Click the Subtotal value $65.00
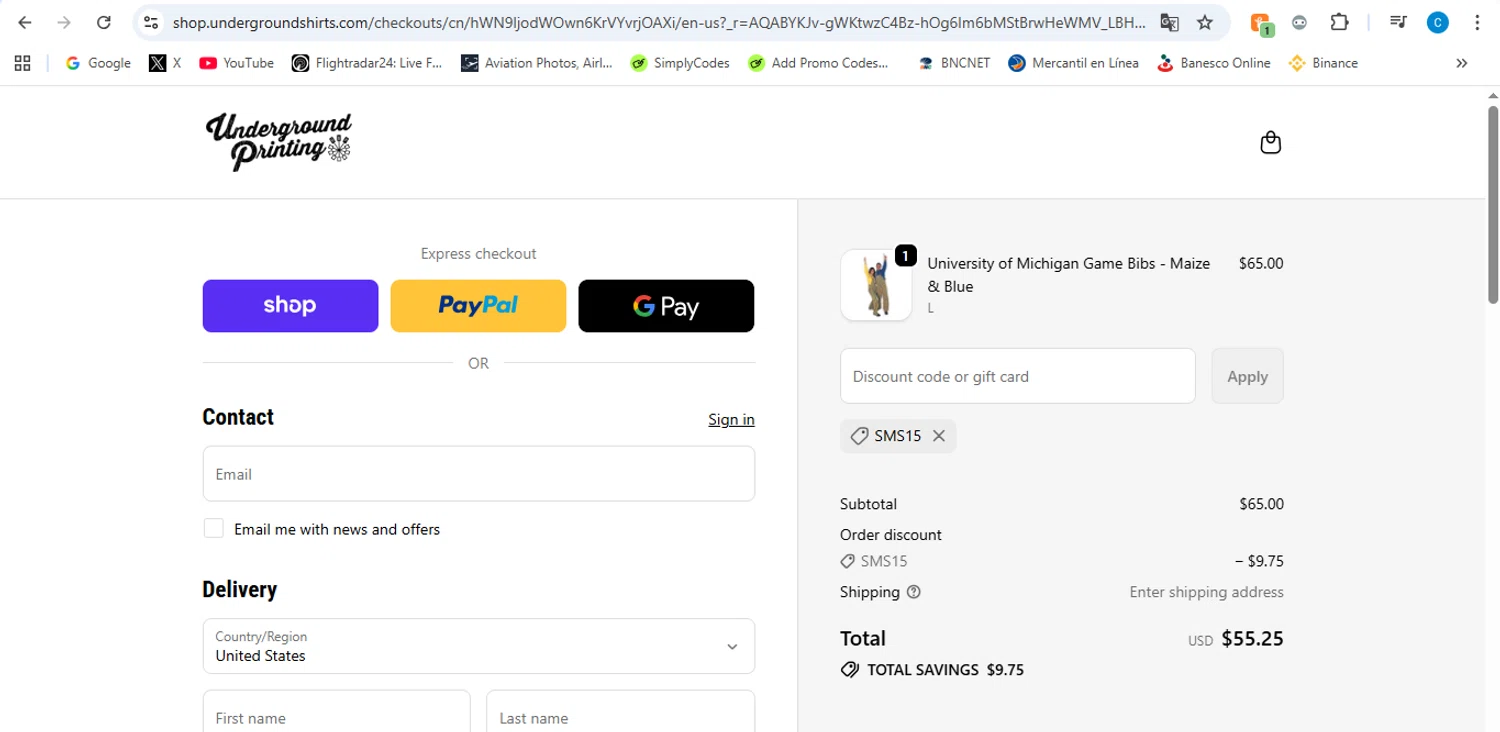Screen dimensions: 1500x732 click(x=1261, y=504)
